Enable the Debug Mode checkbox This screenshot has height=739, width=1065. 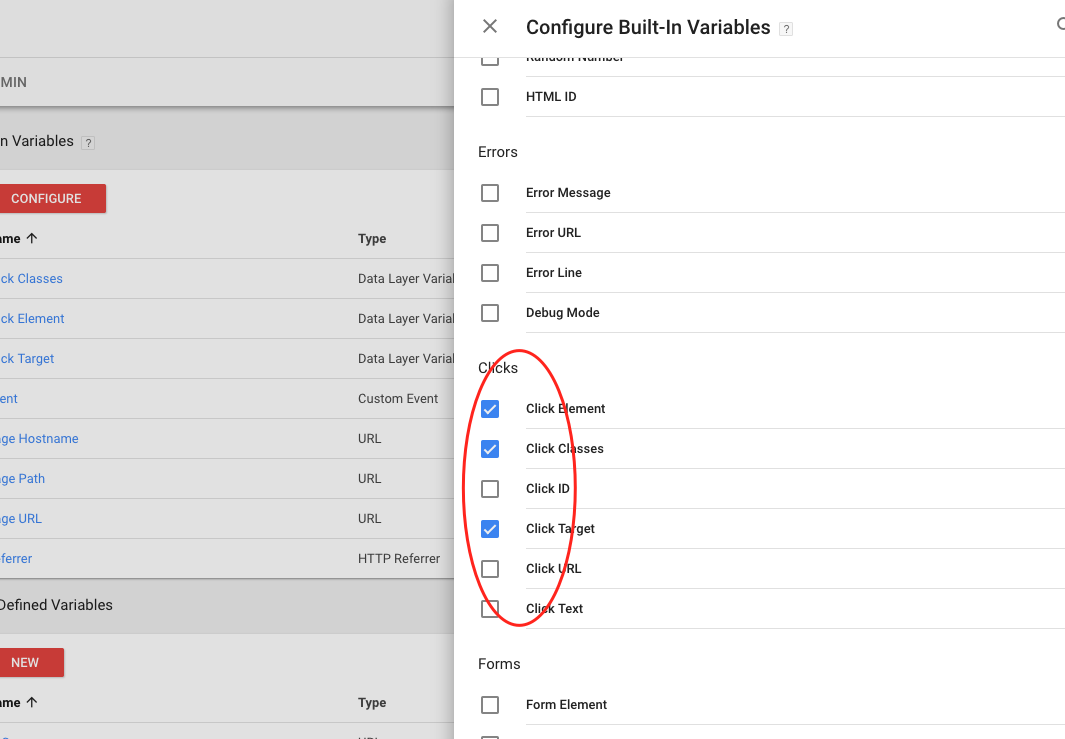490,313
